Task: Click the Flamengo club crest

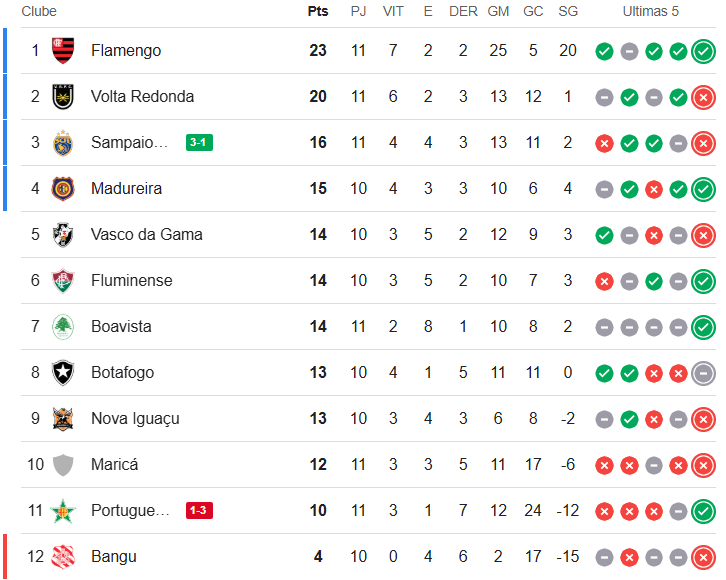Action: (x=63, y=50)
